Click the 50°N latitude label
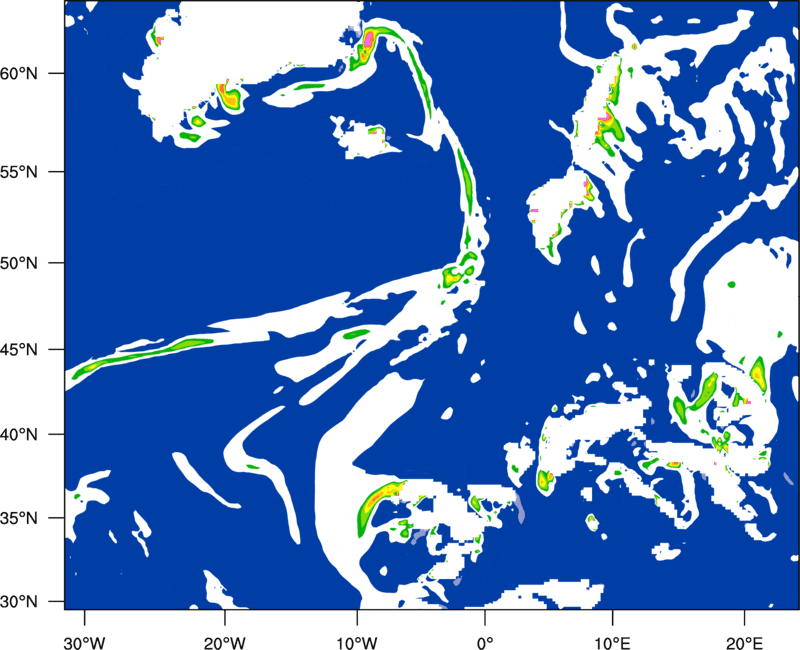This screenshot has width=800, height=650. coord(19,263)
